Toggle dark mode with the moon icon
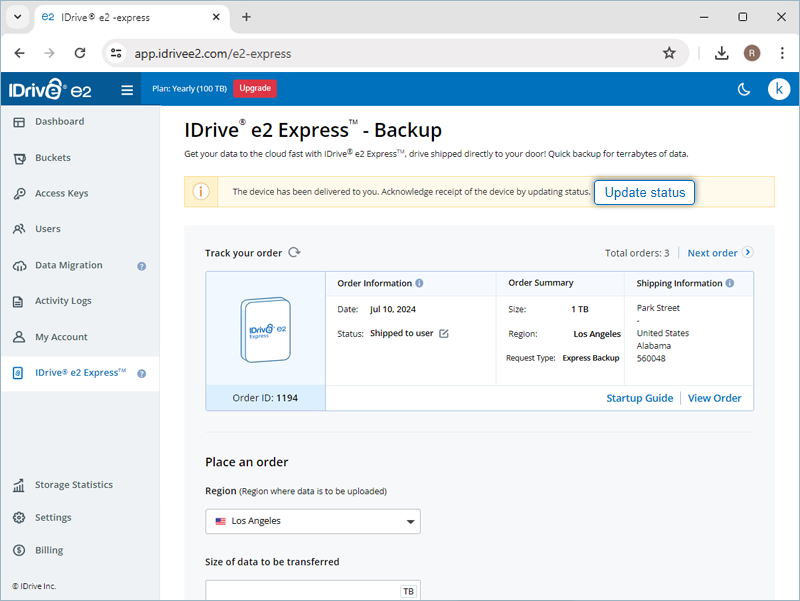The height and width of the screenshot is (601, 800). (x=744, y=90)
